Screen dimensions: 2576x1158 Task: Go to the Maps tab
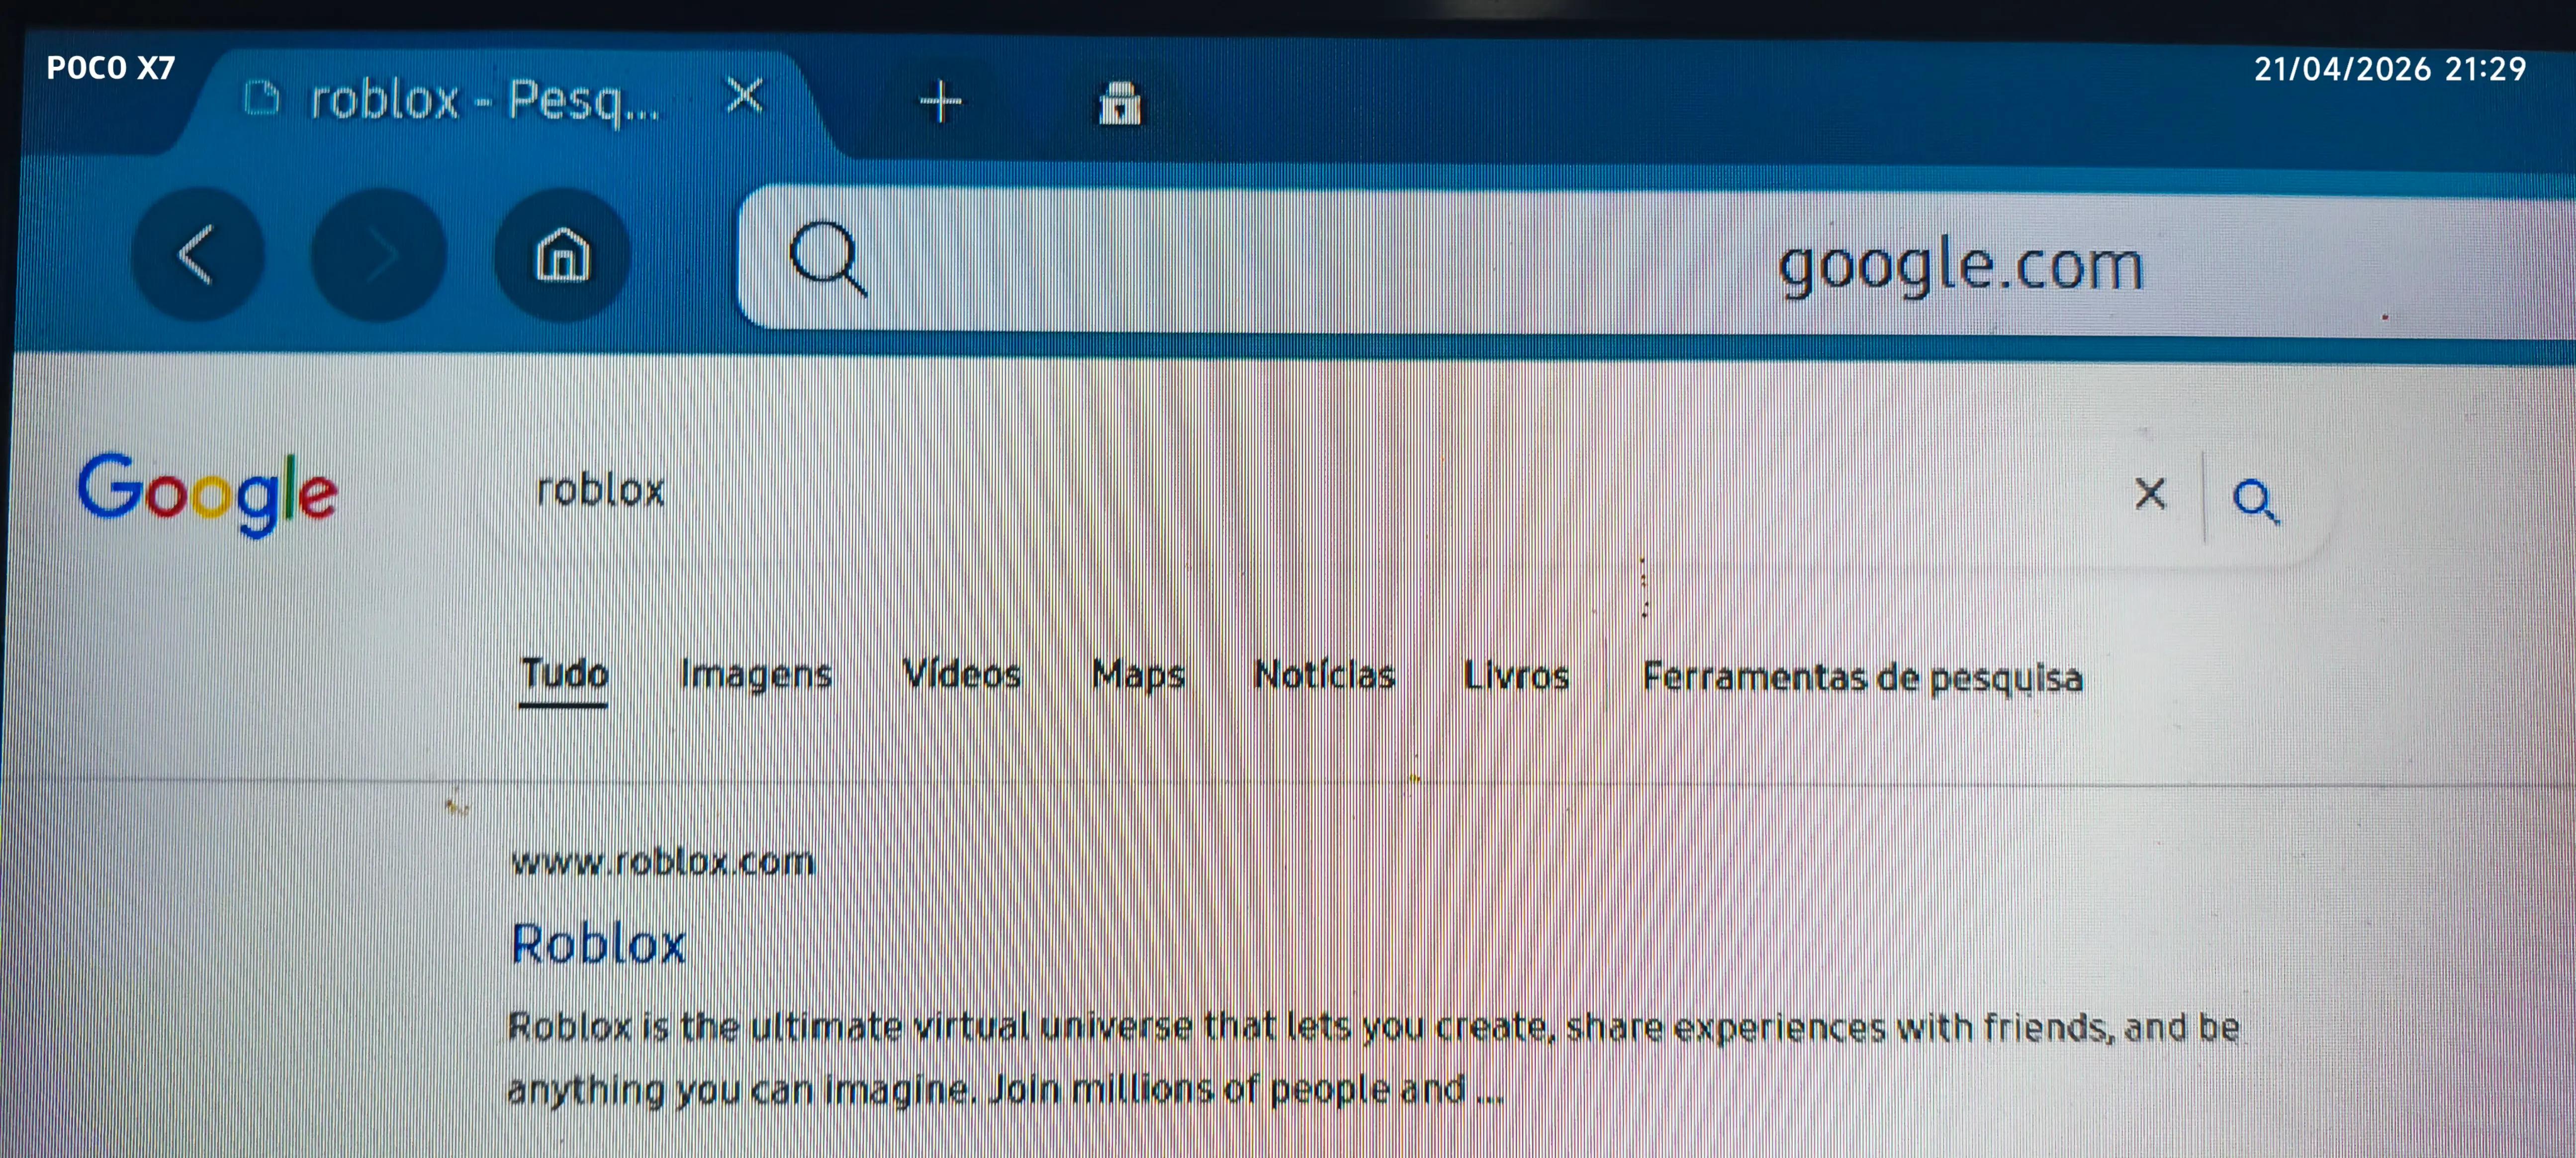coord(1138,676)
